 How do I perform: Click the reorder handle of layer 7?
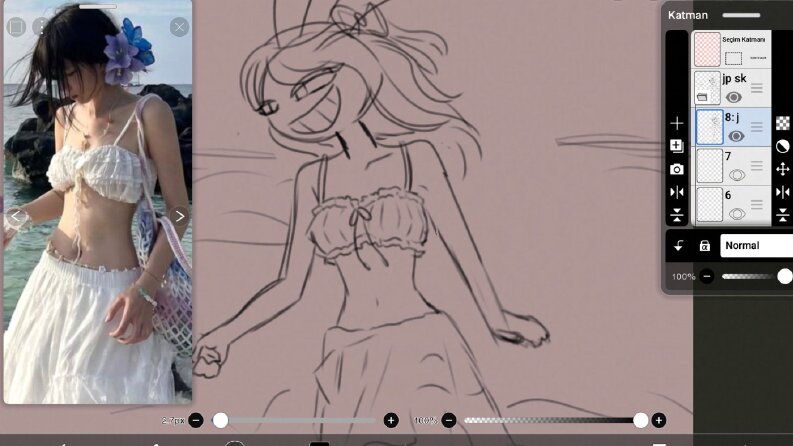(x=757, y=166)
